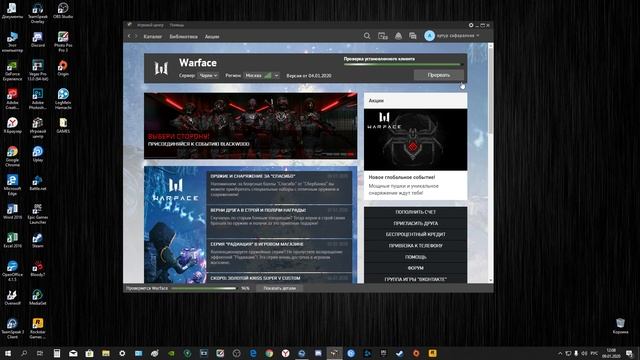The height and width of the screenshot is (360, 640).
Task: Click the Показать детали button
Action: pos(280,288)
